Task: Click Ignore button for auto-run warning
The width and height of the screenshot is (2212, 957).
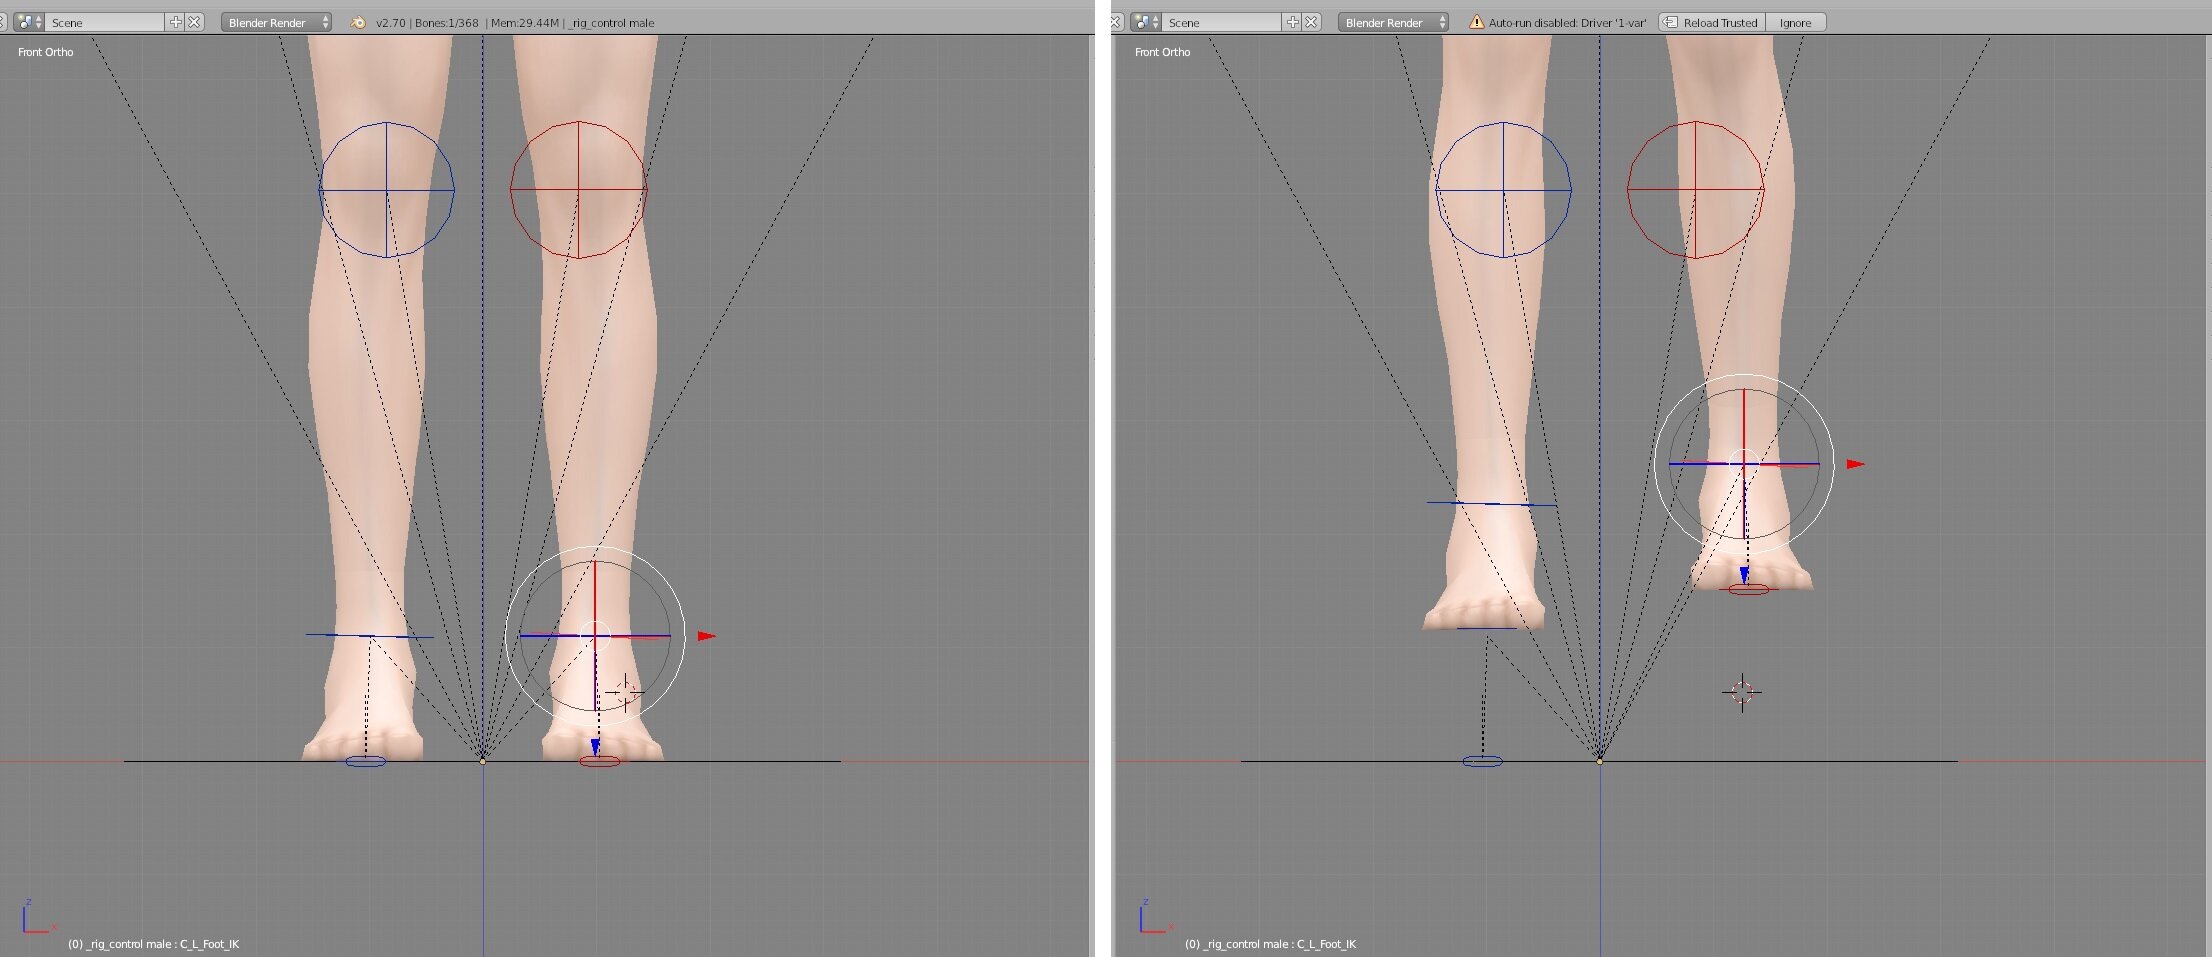Action: click(1795, 22)
